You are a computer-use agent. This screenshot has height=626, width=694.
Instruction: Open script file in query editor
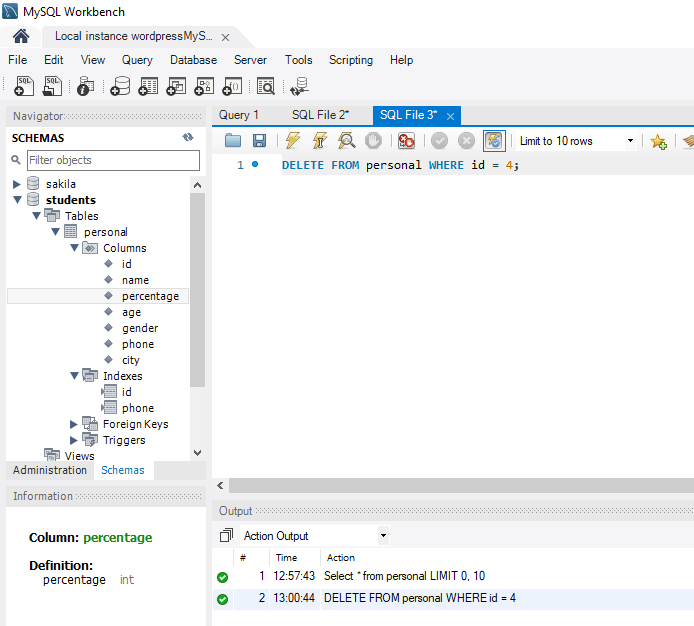(233, 141)
